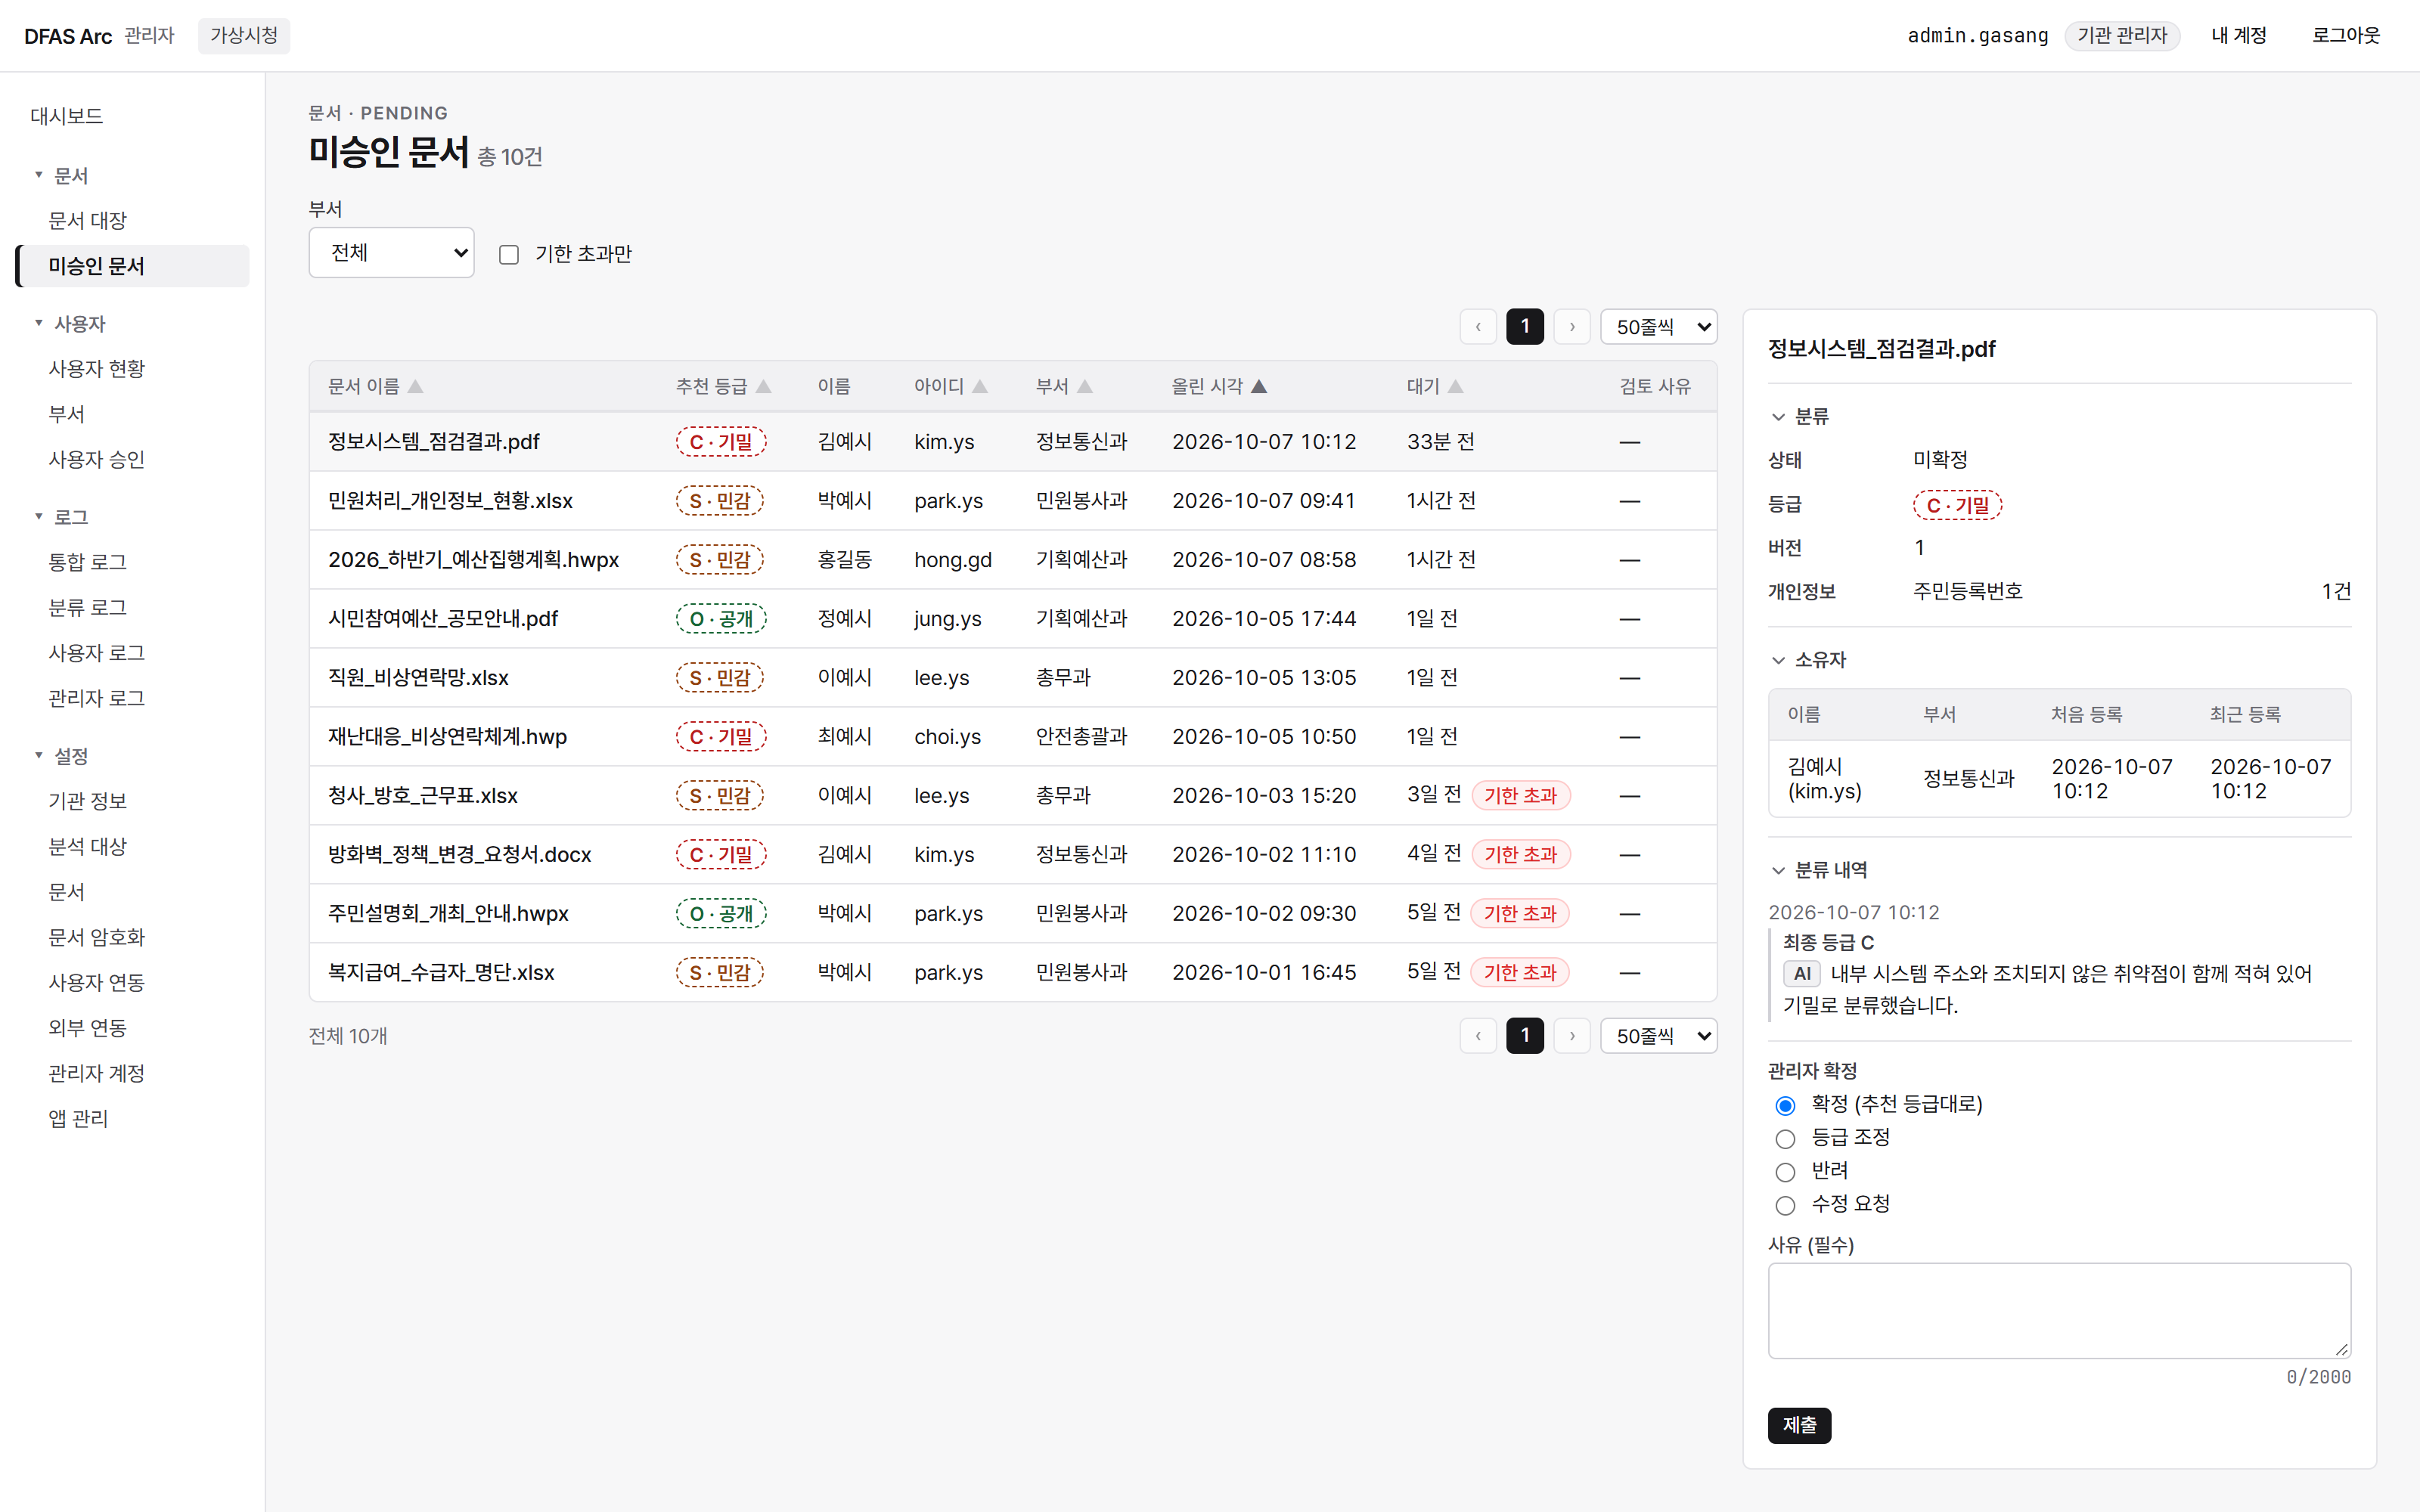Open the top 50줄씩 page size dropdown
The width and height of the screenshot is (2420, 1512).
point(1659,327)
